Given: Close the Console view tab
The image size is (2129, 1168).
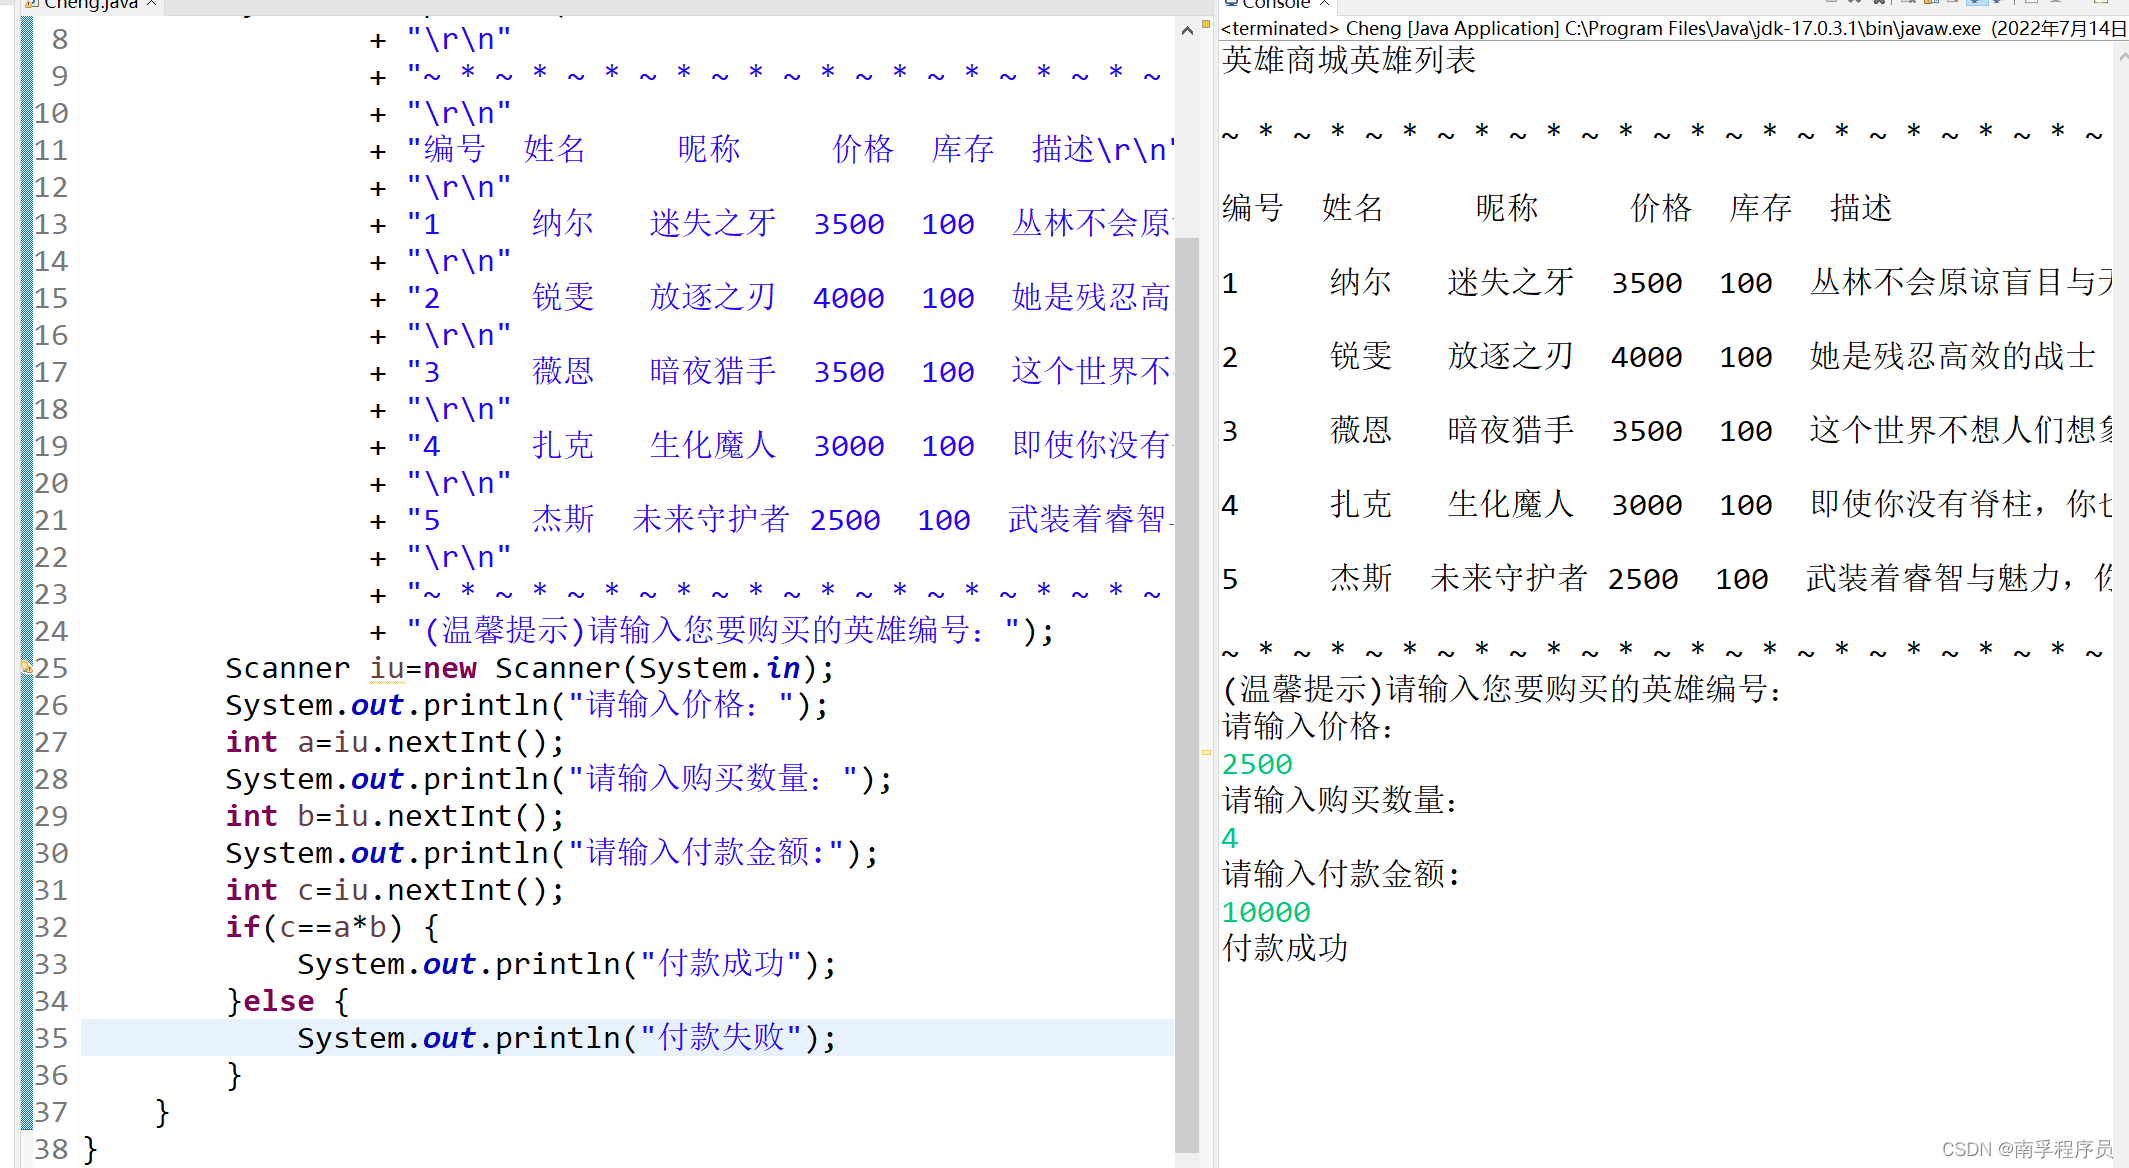Looking at the screenshot, I should pyautogui.click(x=1324, y=4).
